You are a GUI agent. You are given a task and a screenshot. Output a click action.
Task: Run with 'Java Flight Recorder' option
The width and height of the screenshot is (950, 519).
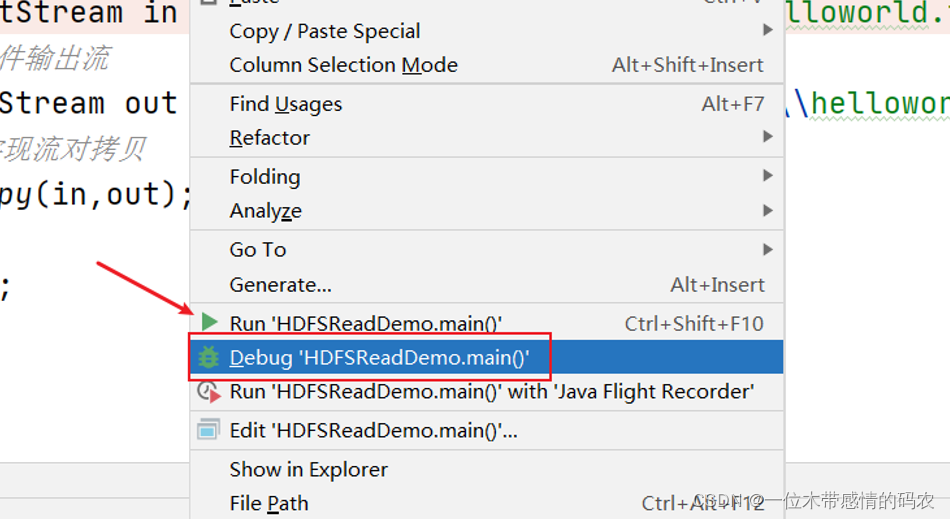point(491,392)
